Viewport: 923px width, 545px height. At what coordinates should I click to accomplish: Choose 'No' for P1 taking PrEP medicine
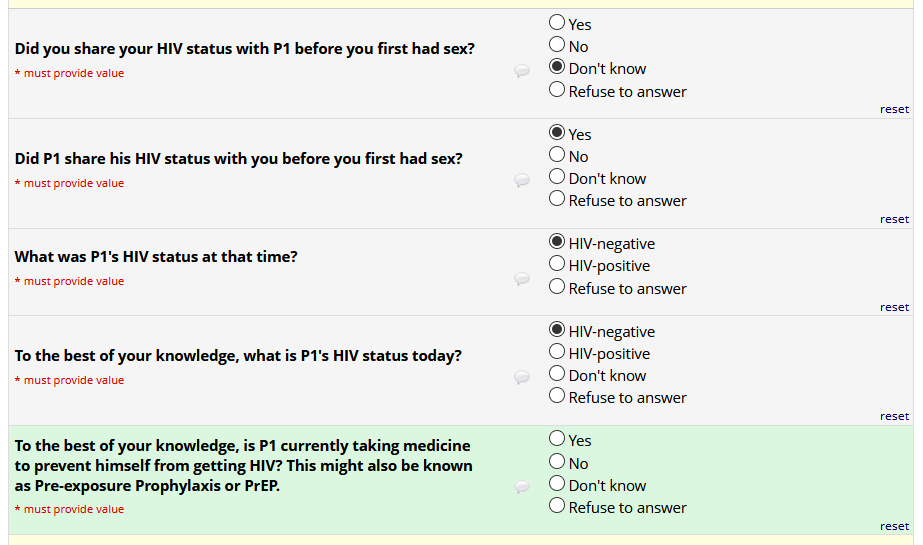tap(557, 462)
